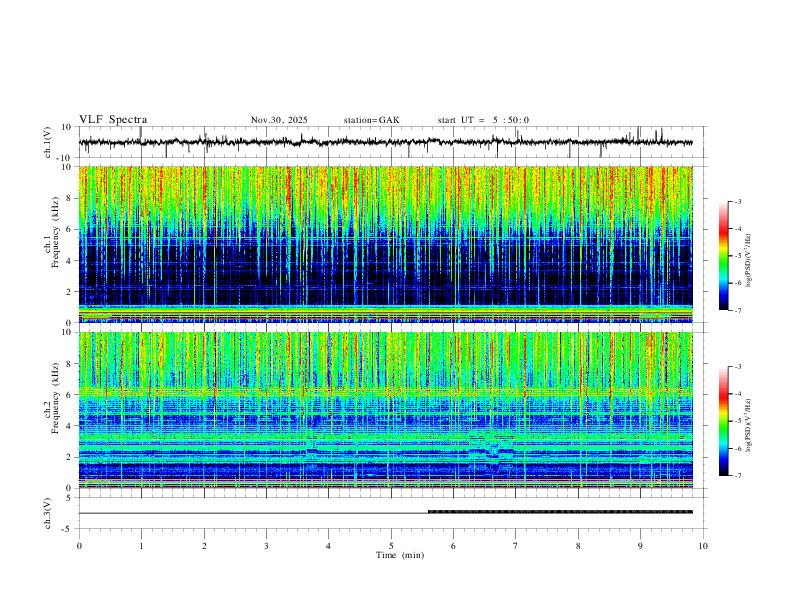
Task: Click the time axis tick label "0"
Action: [79, 546]
